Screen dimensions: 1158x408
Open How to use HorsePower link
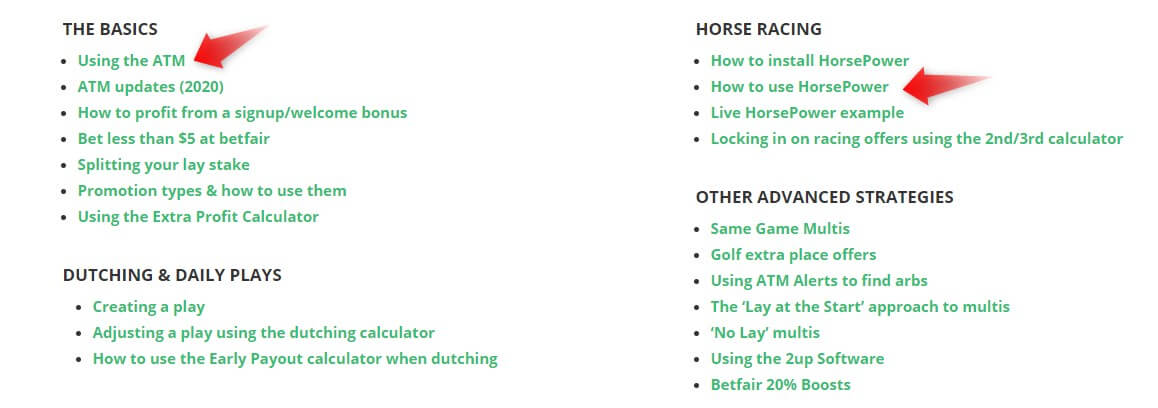pyautogui.click(x=799, y=86)
